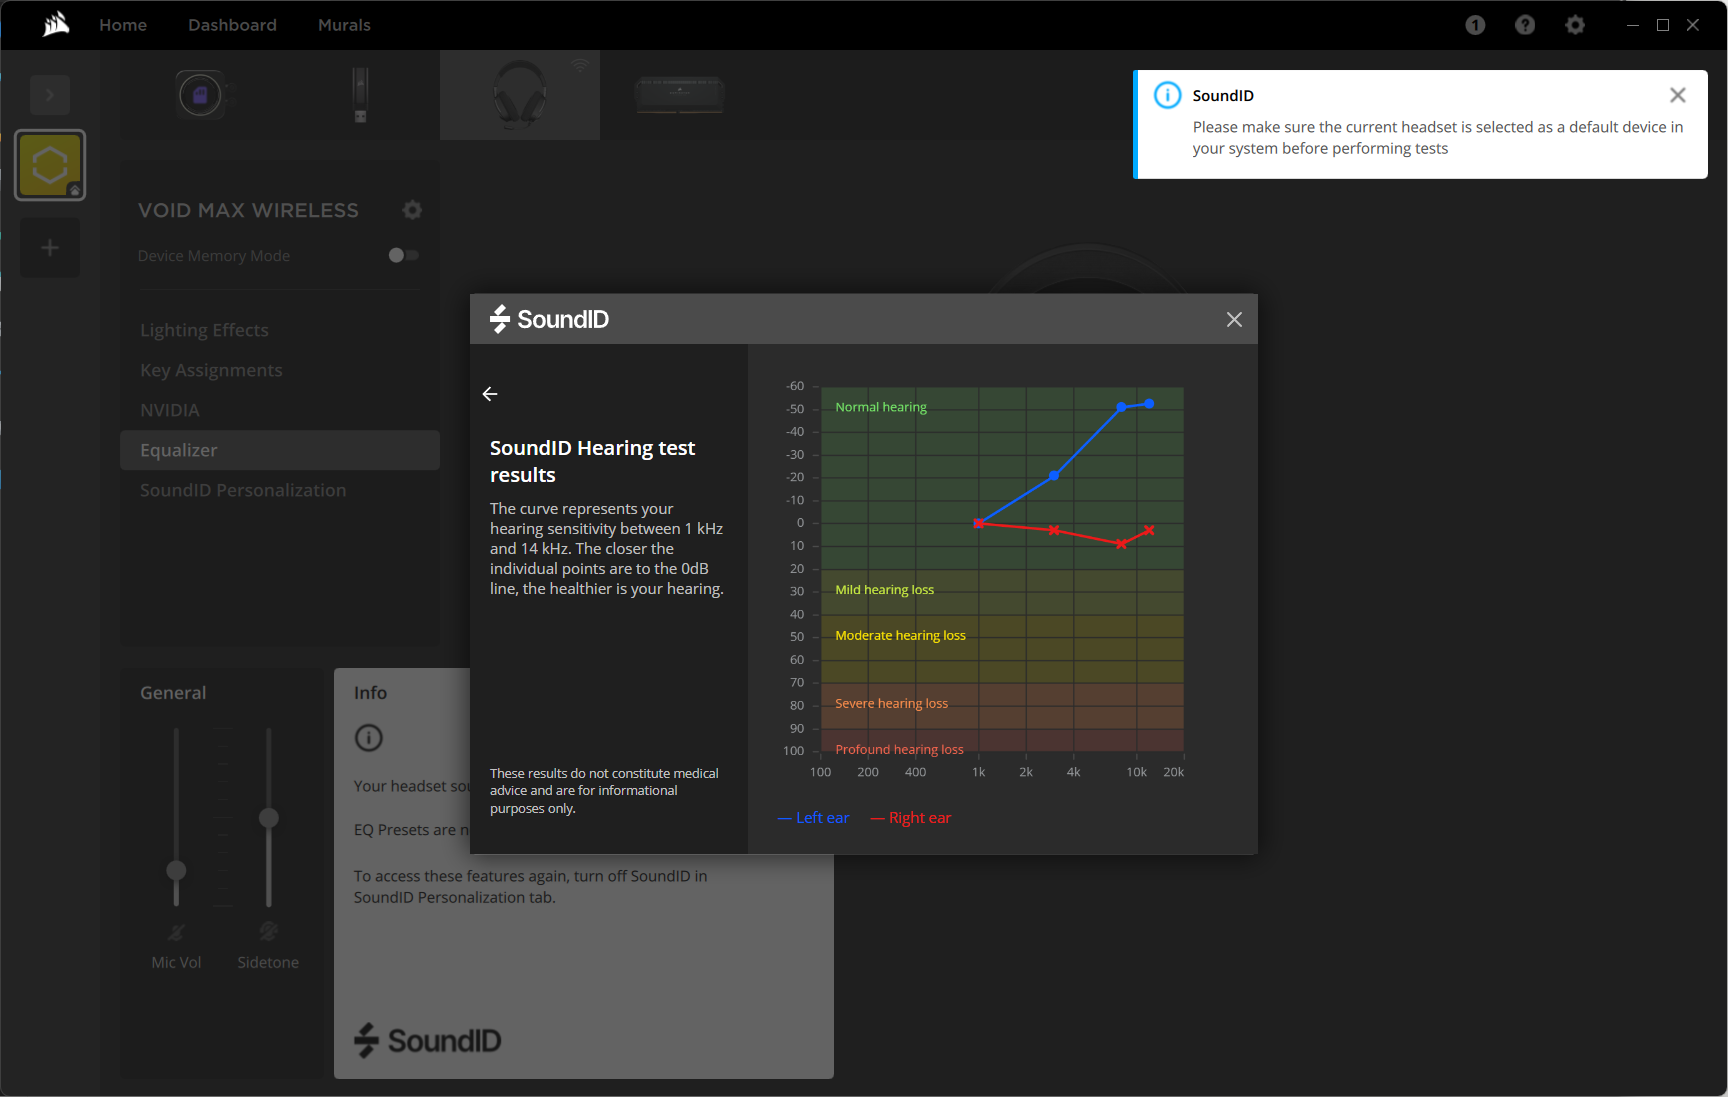Adjust the Mic Vol slider handle
The image size is (1728, 1097).
(176, 870)
